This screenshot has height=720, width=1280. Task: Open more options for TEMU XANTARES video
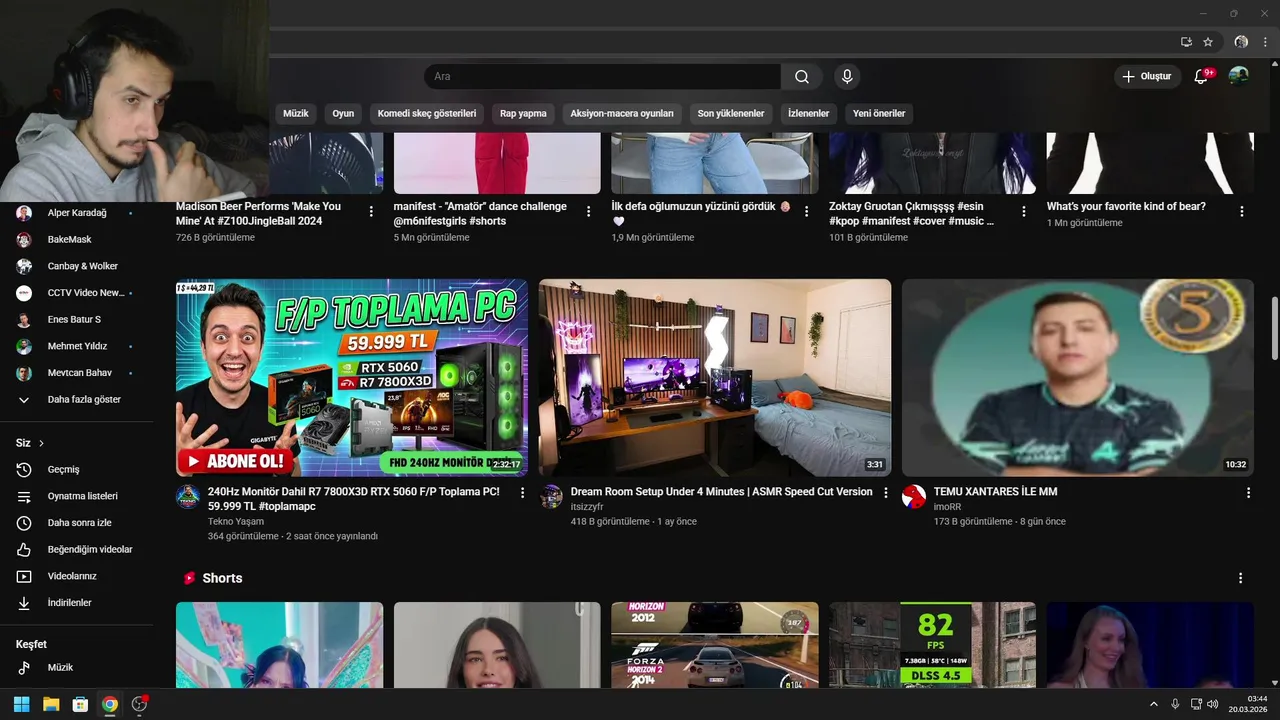[x=1248, y=493]
